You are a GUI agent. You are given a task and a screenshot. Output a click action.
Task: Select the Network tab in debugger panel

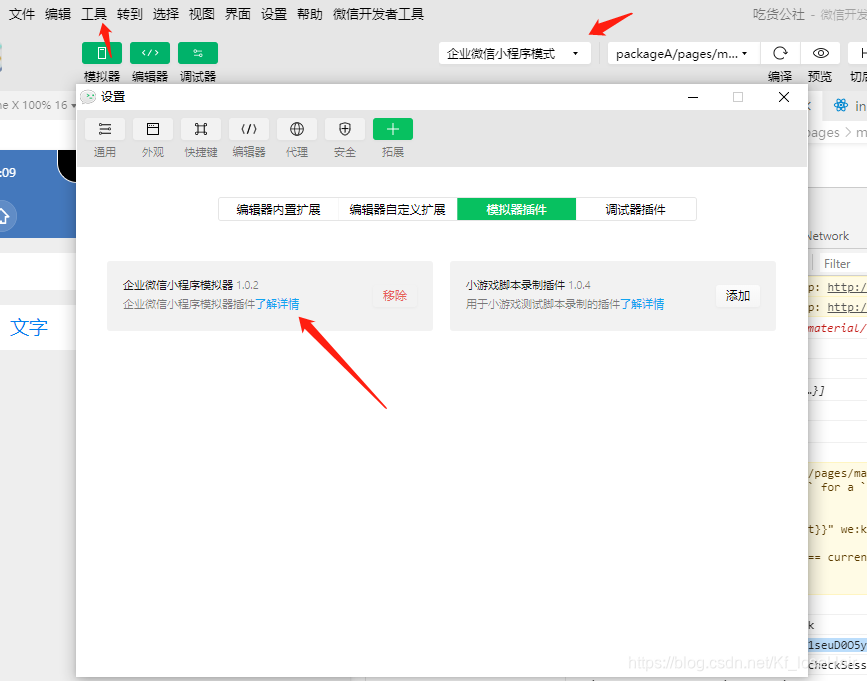[x=827, y=236]
